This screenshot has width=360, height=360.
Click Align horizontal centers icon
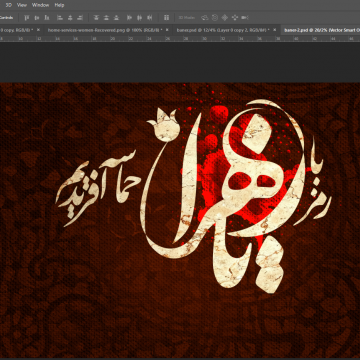pos(70,17)
